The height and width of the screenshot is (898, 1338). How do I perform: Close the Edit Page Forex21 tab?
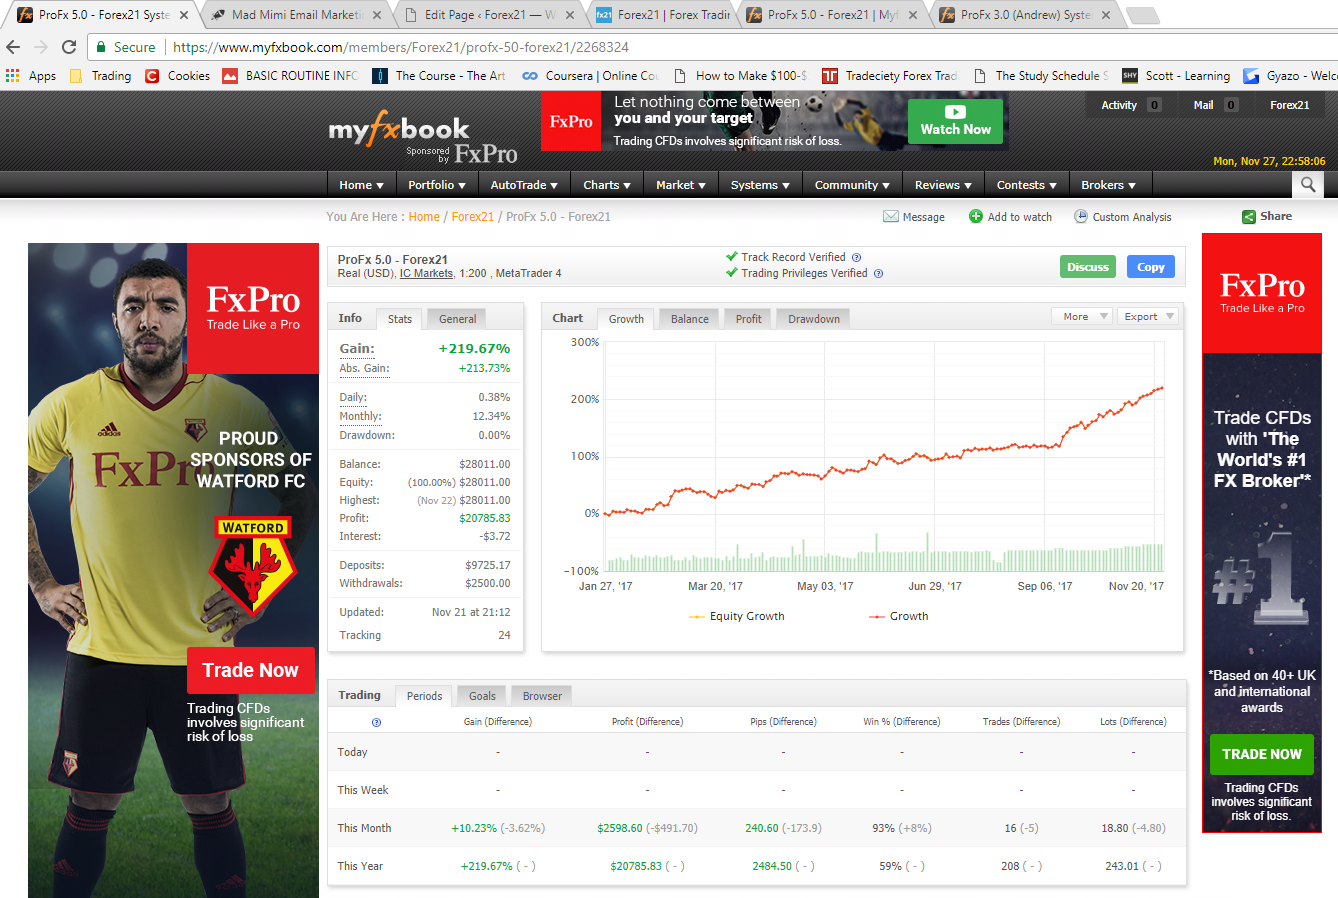[570, 15]
